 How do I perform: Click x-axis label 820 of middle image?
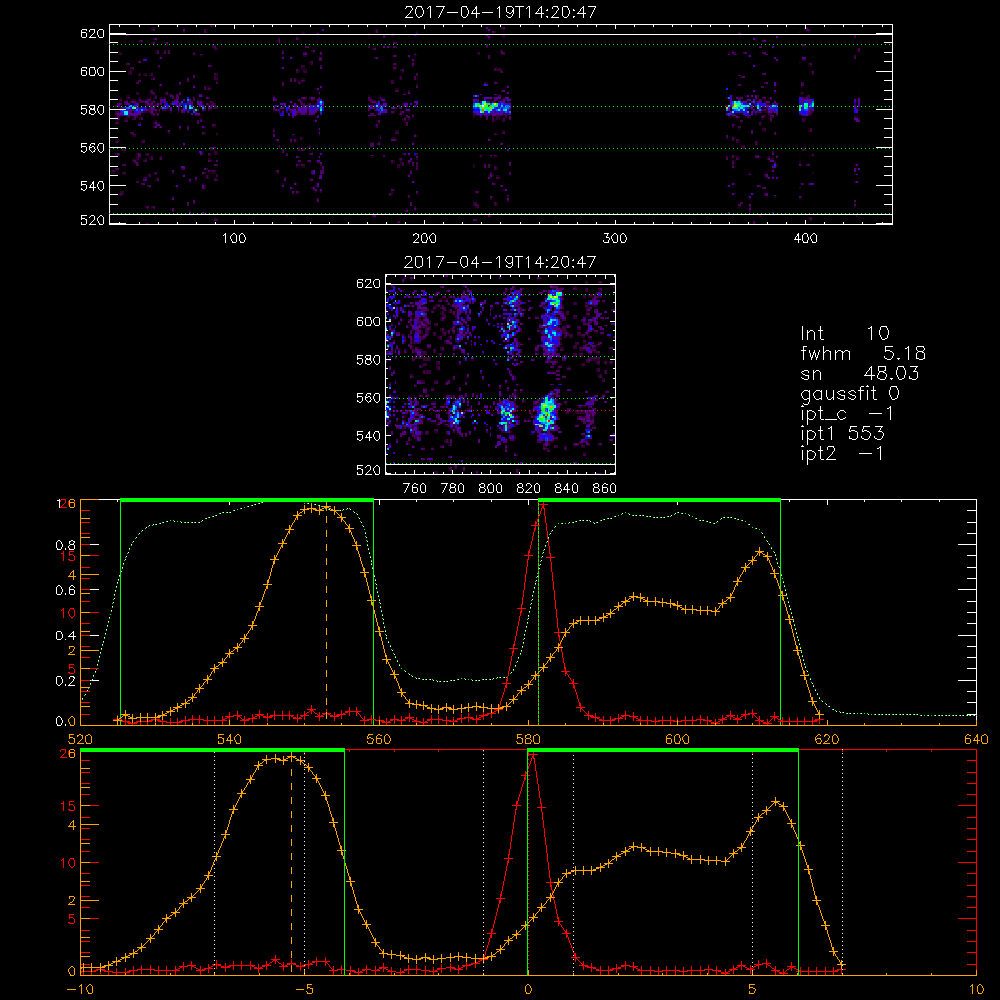528,489
